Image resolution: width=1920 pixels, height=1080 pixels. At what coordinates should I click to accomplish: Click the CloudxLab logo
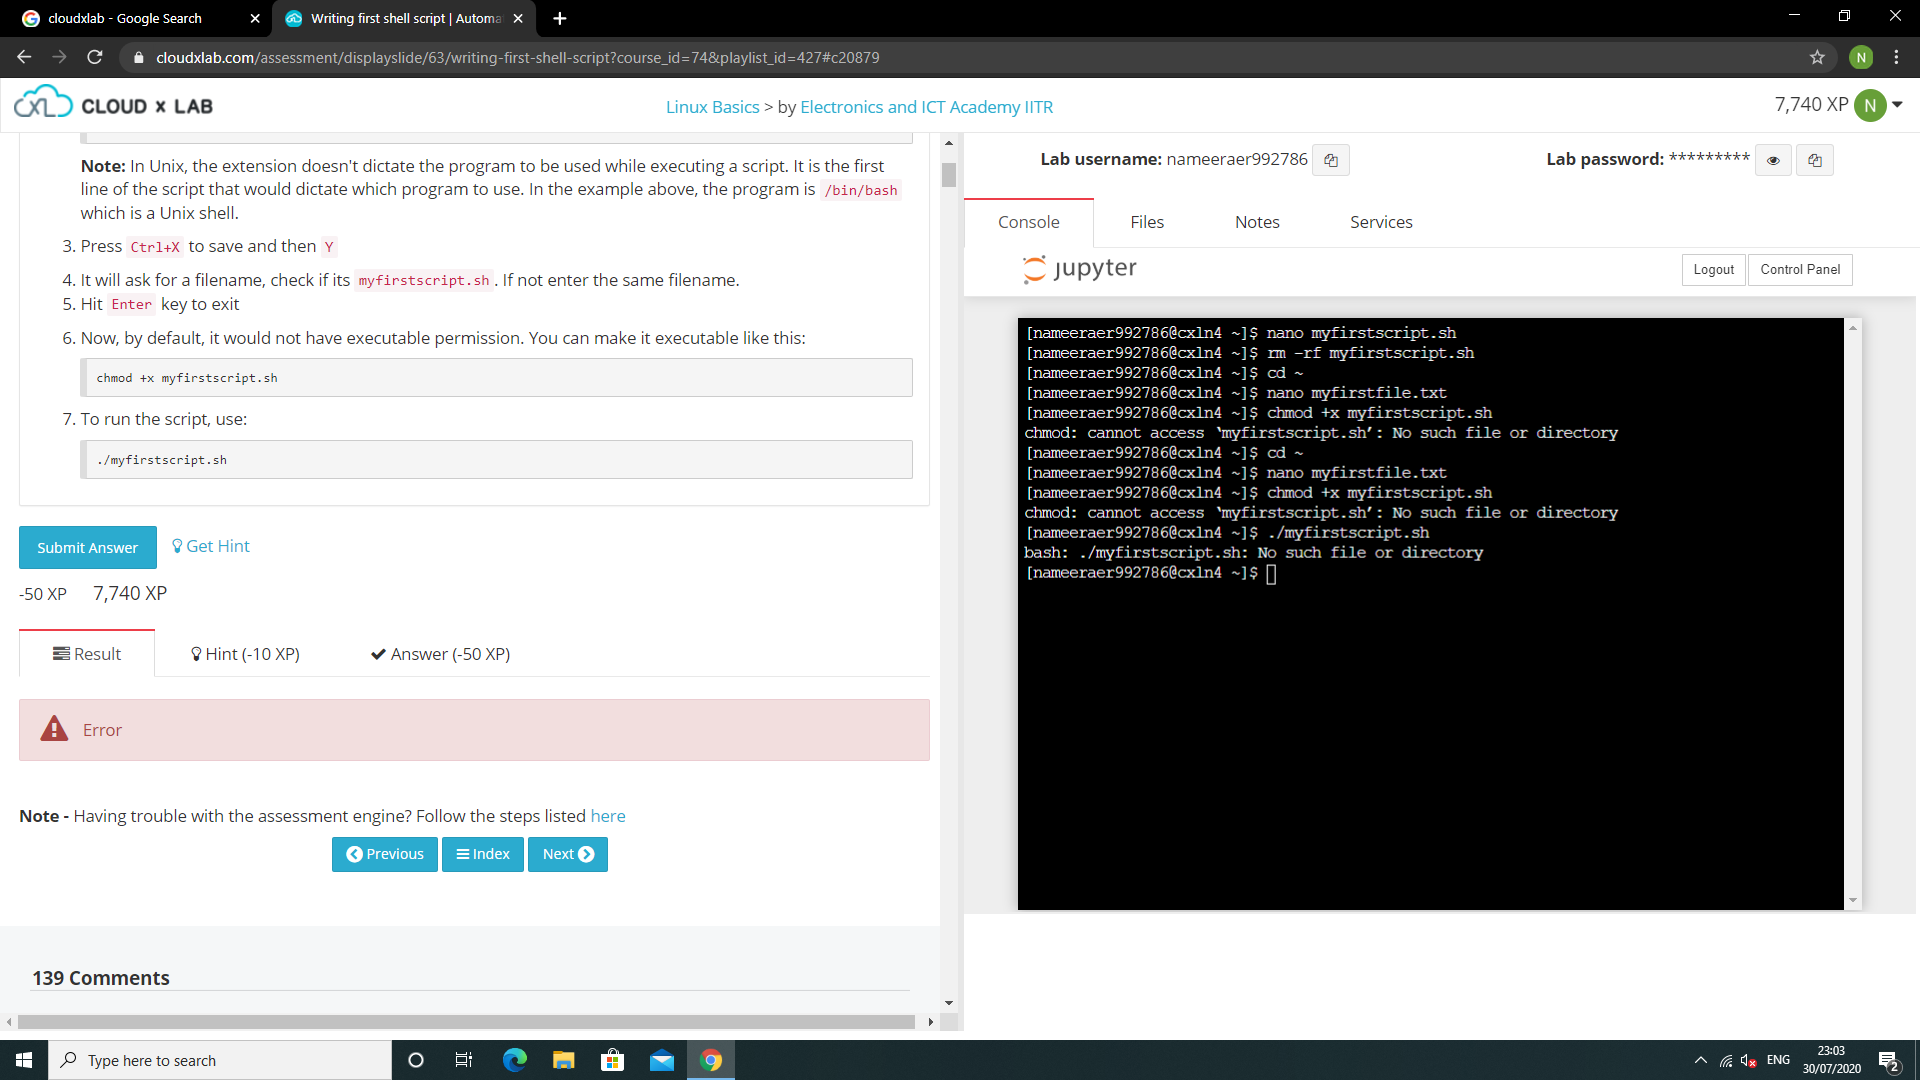click(x=113, y=105)
